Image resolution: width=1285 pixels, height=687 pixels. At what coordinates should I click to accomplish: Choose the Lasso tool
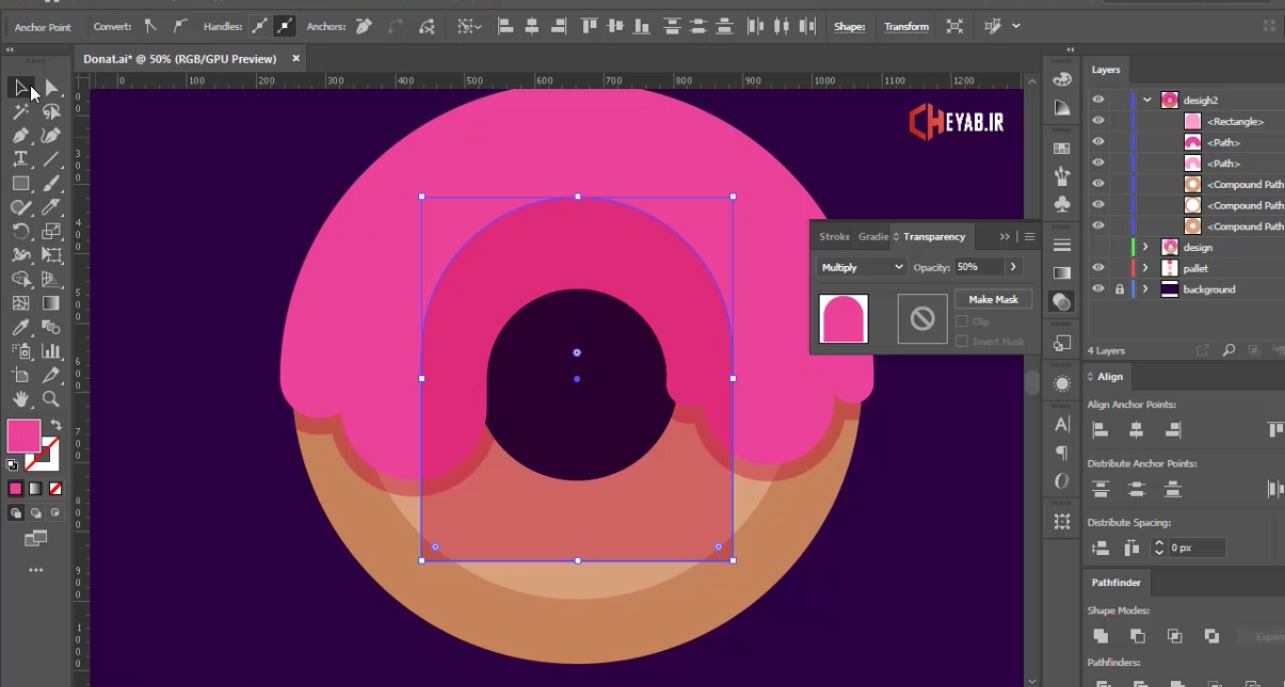tap(51, 112)
